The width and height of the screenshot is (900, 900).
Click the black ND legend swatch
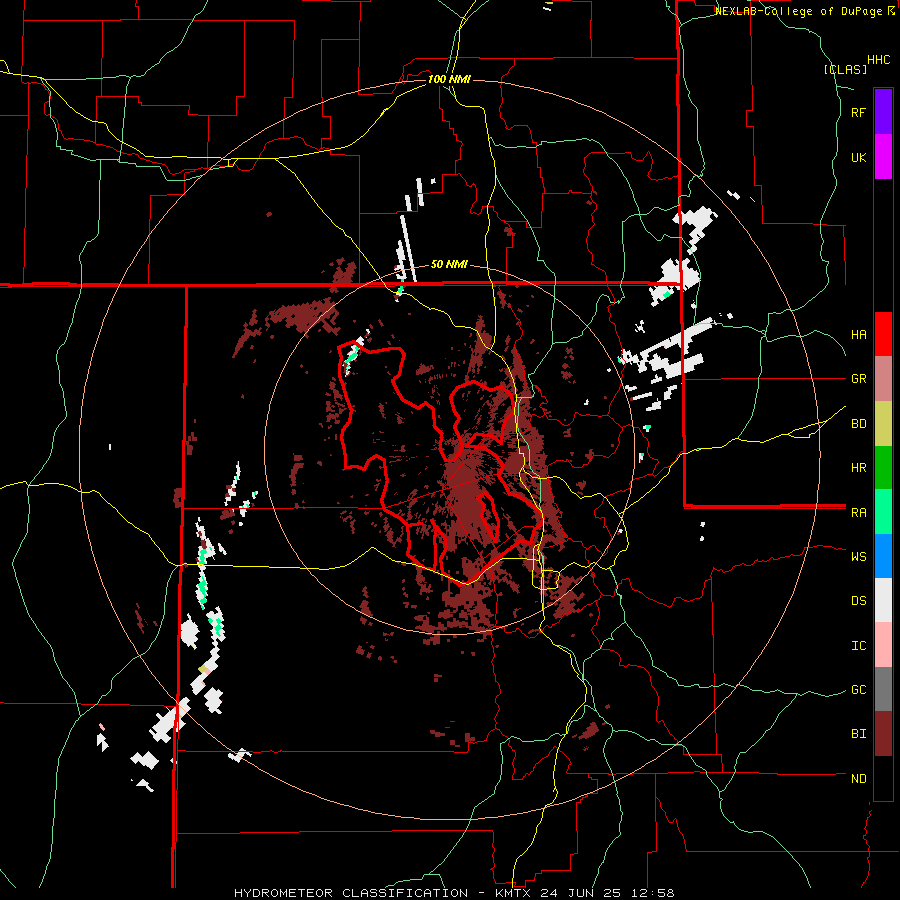pos(883,778)
